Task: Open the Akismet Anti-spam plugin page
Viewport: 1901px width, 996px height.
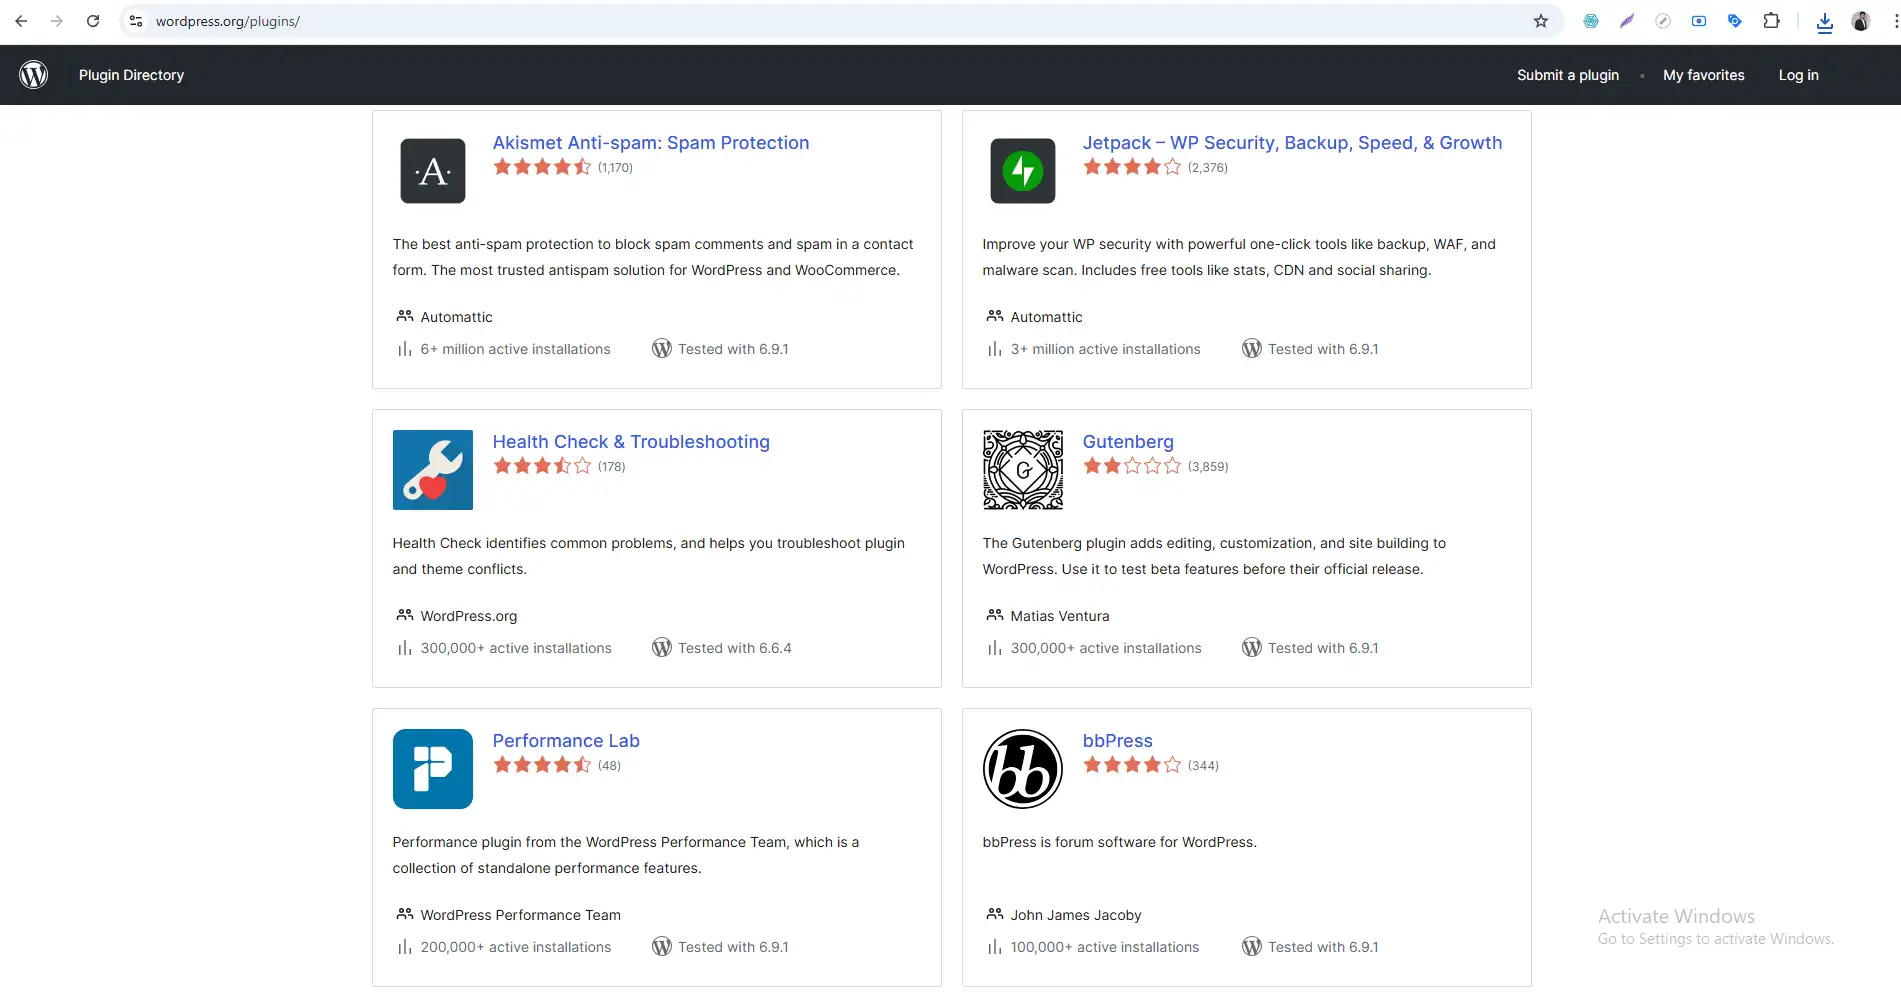Action: pos(650,142)
